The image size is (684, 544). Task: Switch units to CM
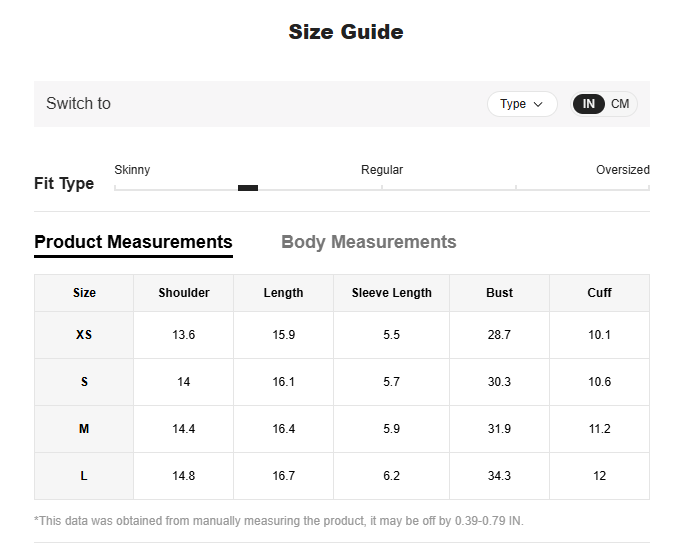point(619,104)
